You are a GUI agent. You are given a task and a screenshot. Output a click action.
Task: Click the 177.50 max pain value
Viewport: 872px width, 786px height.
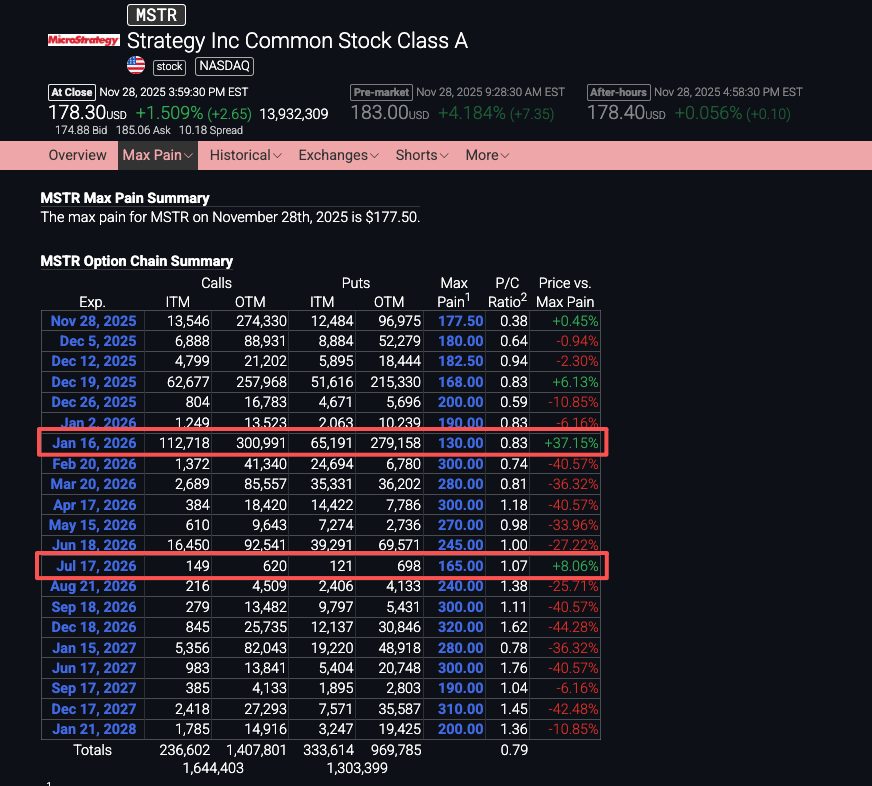[460, 321]
